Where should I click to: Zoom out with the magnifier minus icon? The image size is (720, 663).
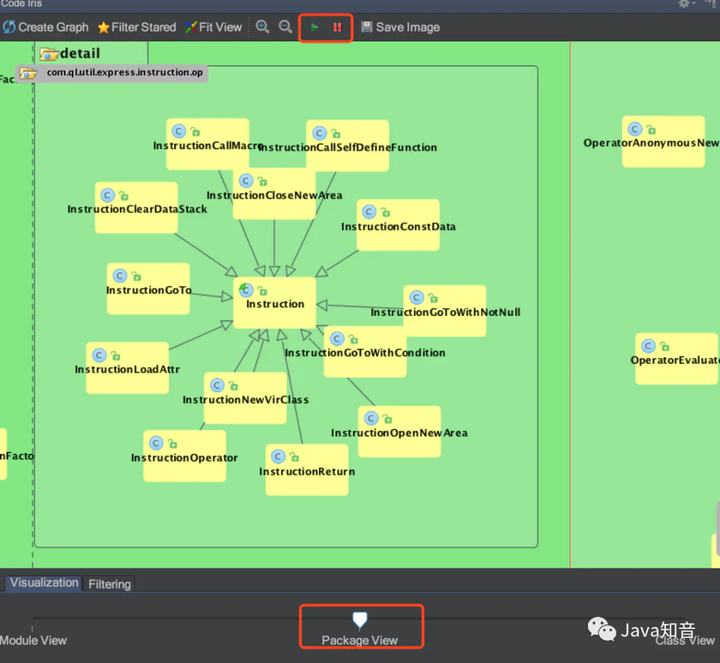click(285, 27)
